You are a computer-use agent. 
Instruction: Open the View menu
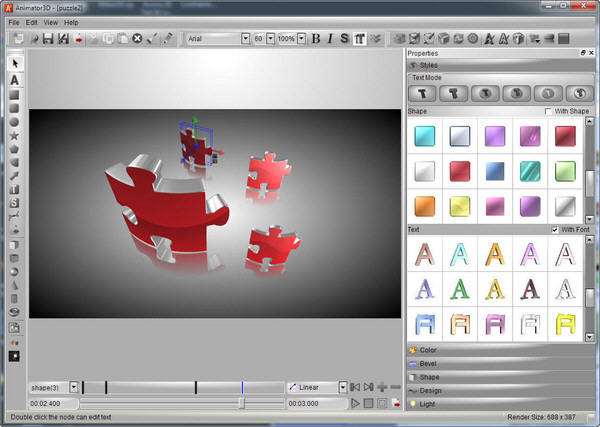click(50, 22)
